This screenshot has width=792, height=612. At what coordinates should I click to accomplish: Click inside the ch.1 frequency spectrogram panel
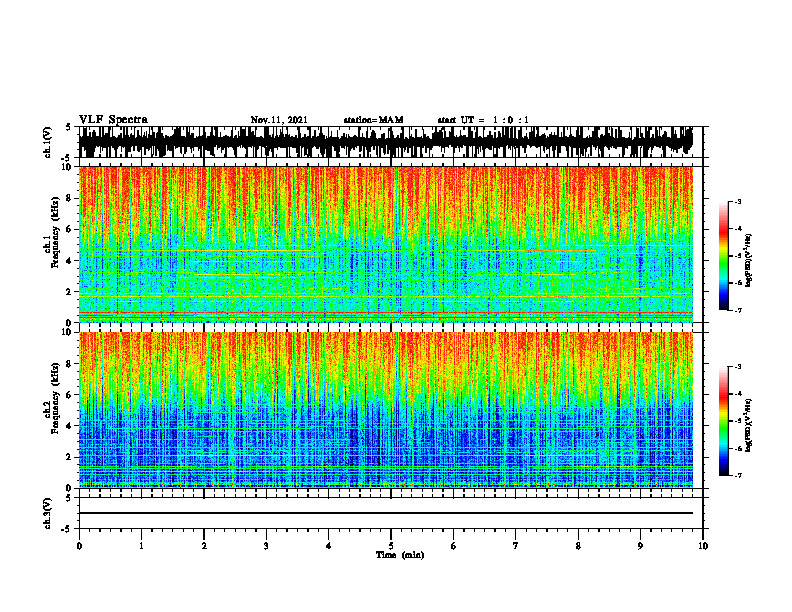pos(385,244)
